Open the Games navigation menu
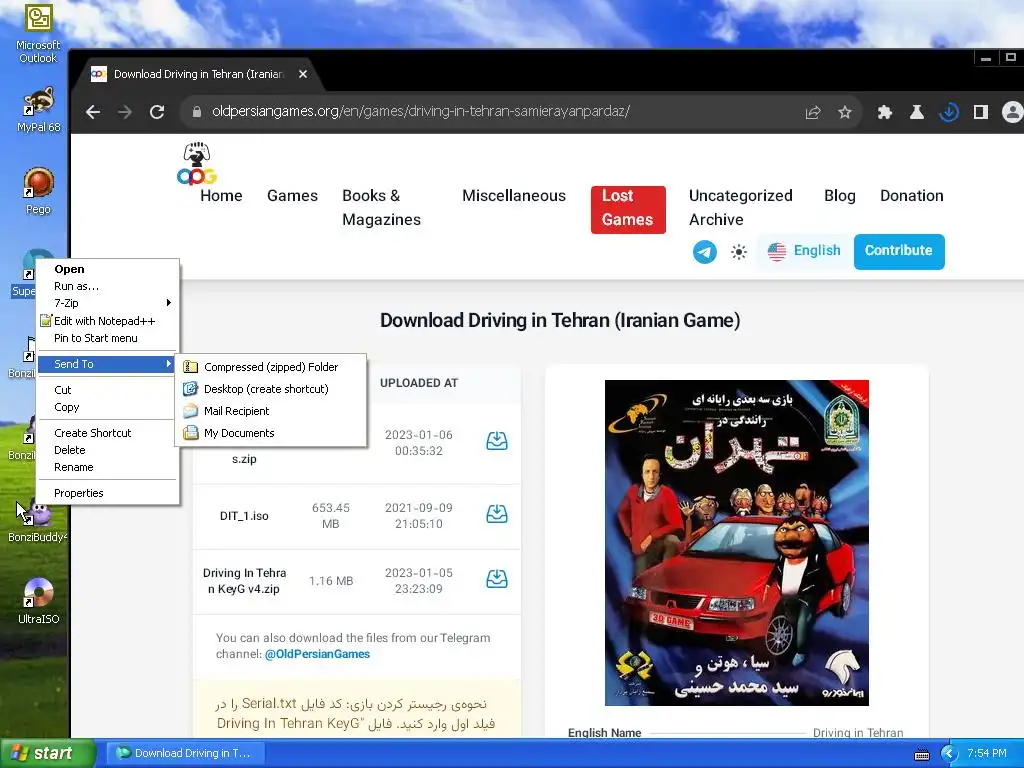This screenshot has width=1024, height=768. (293, 195)
